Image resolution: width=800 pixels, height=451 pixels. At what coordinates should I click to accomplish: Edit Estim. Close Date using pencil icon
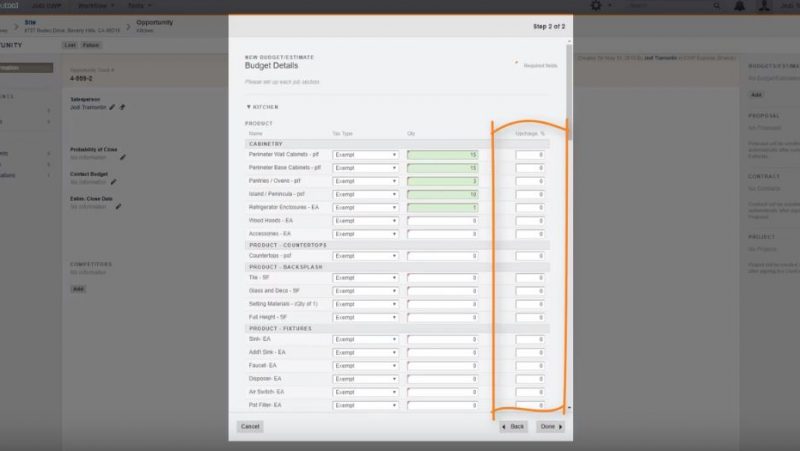pyautogui.click(x=118, y=207)
